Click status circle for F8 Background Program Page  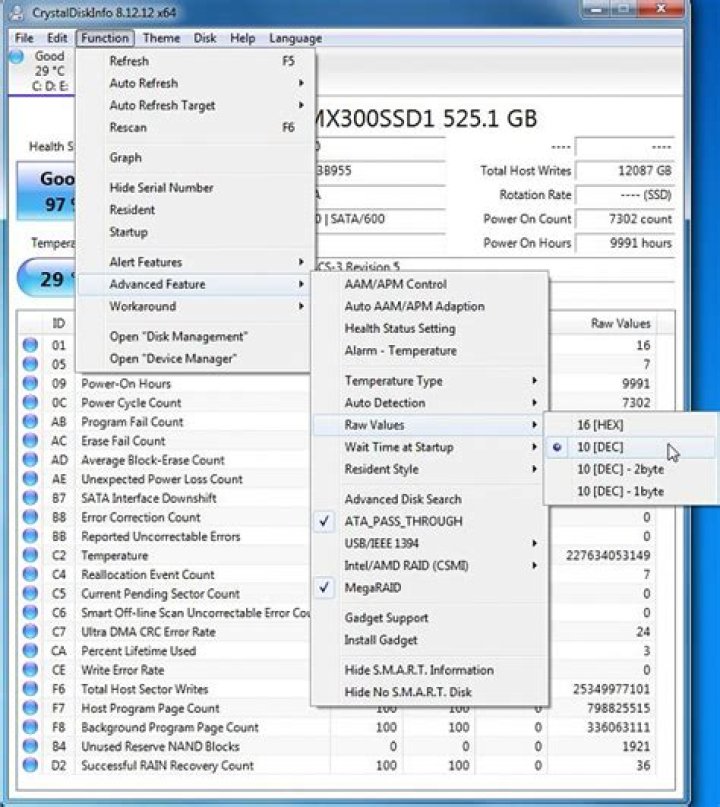[x=30, y=727]
